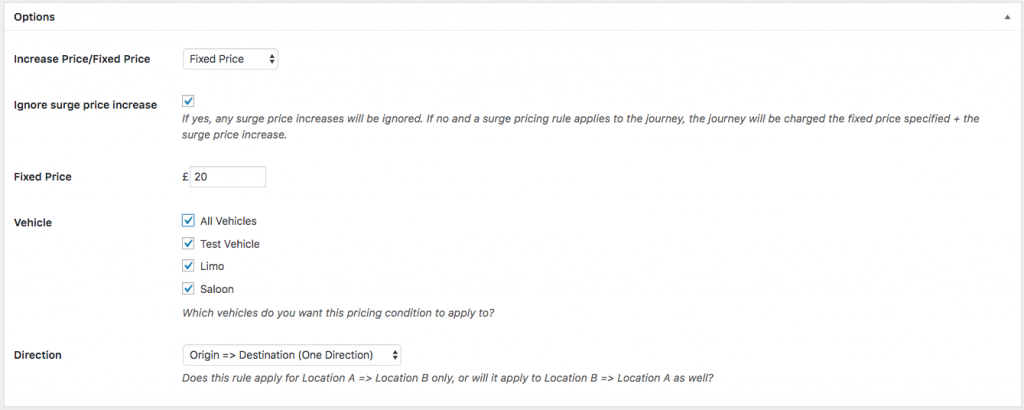This screenshot has height=410, width=1024.
Task: Click the 'Test Vehicle' label text
Action: 230,244
